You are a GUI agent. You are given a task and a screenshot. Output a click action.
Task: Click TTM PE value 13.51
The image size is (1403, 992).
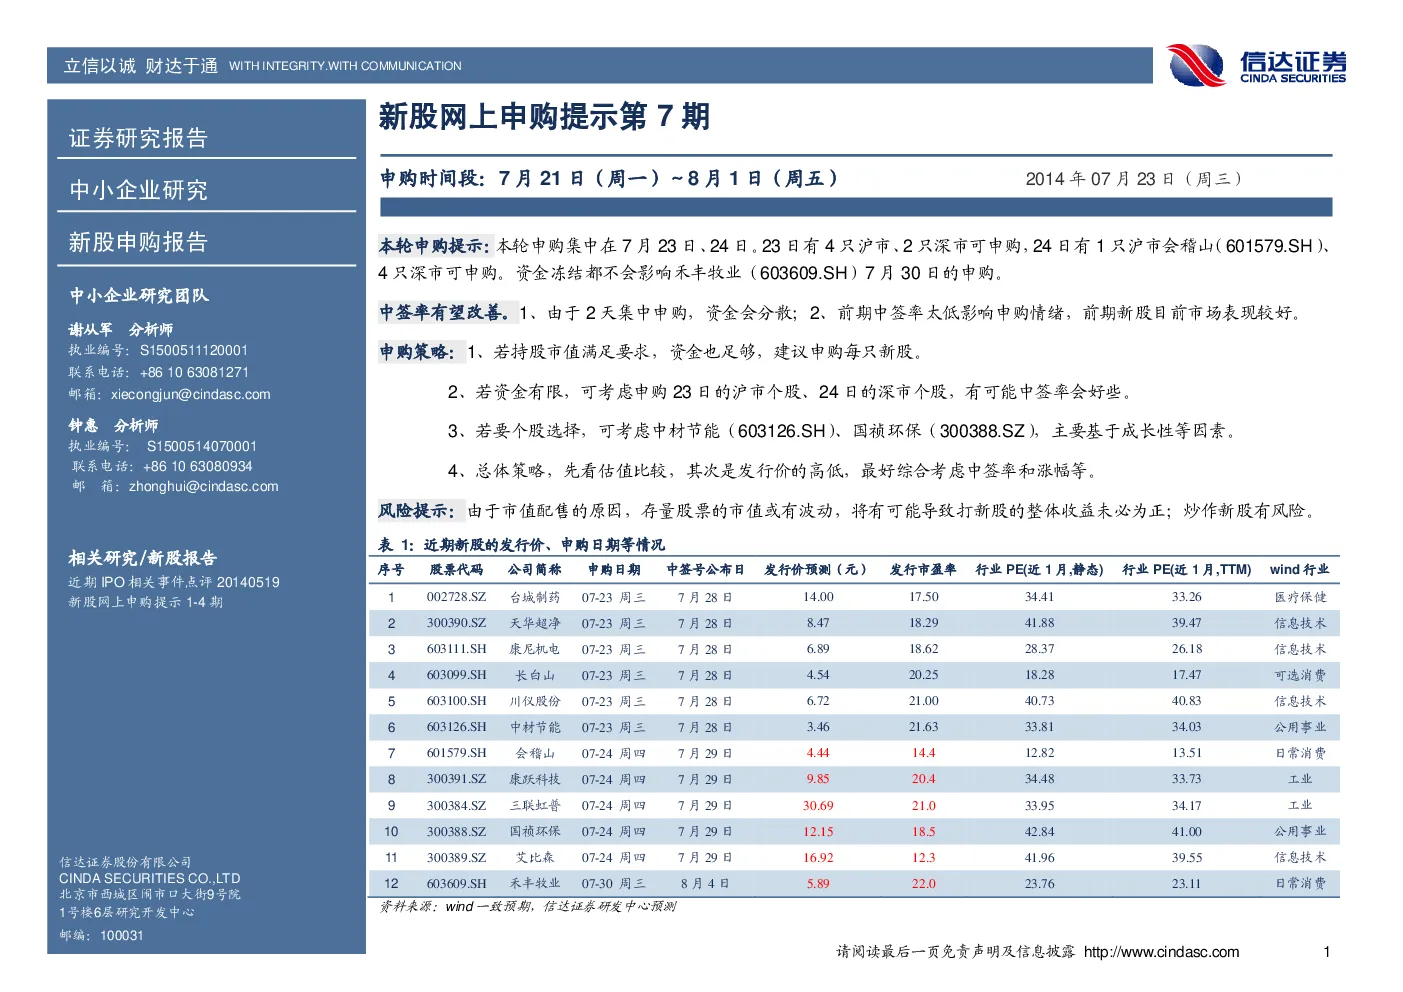point(1186,753)
